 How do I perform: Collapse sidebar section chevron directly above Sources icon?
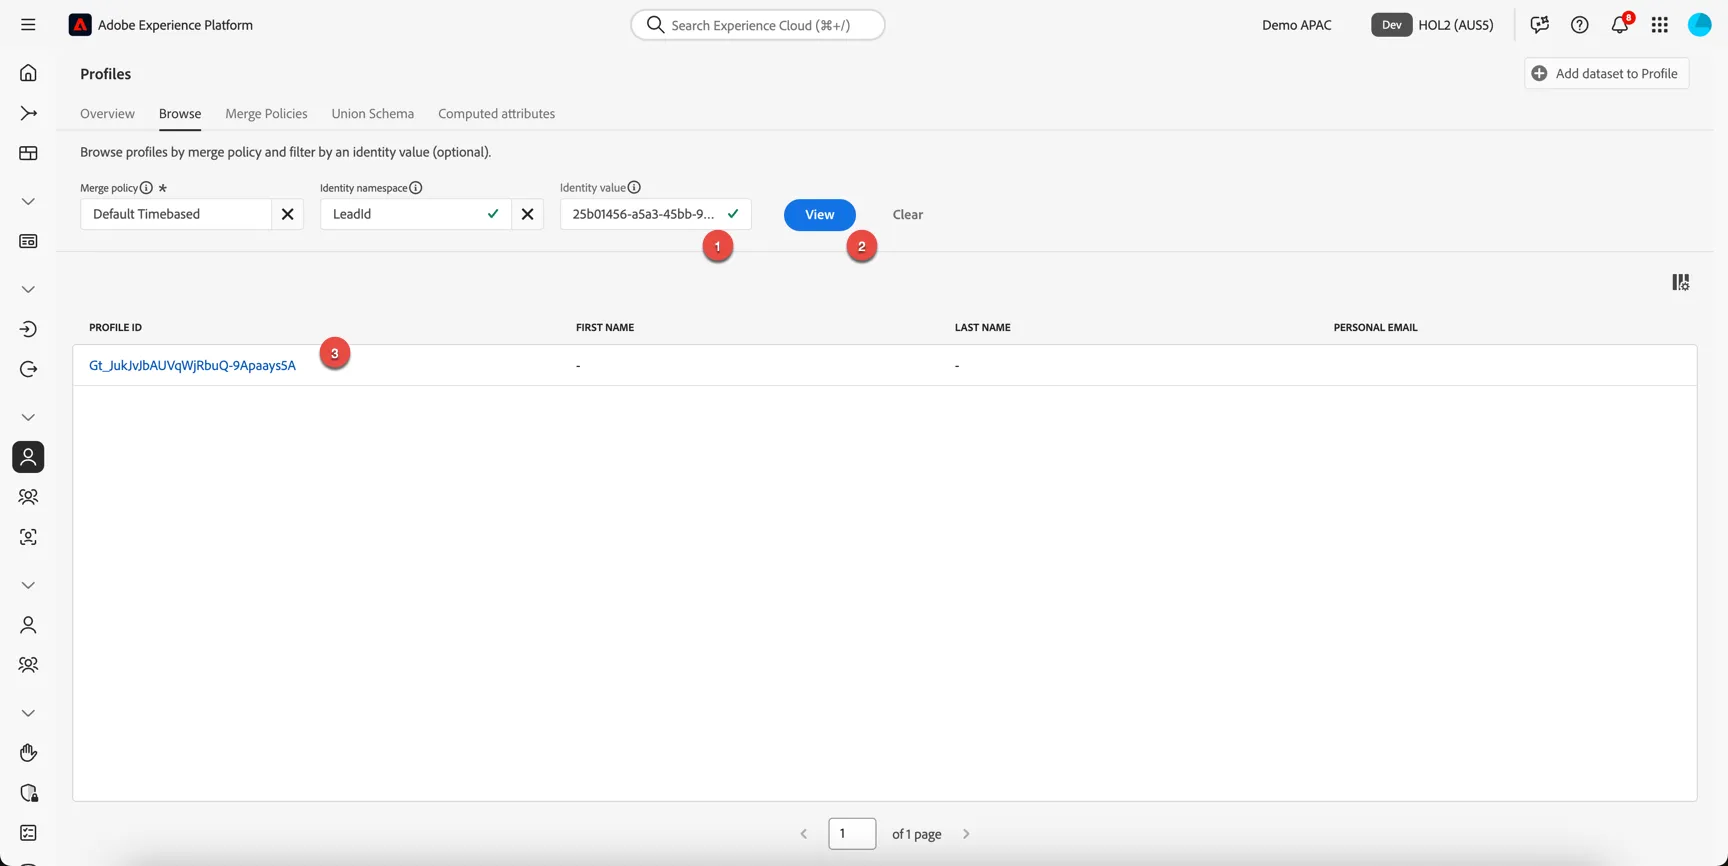coord(28,289)
